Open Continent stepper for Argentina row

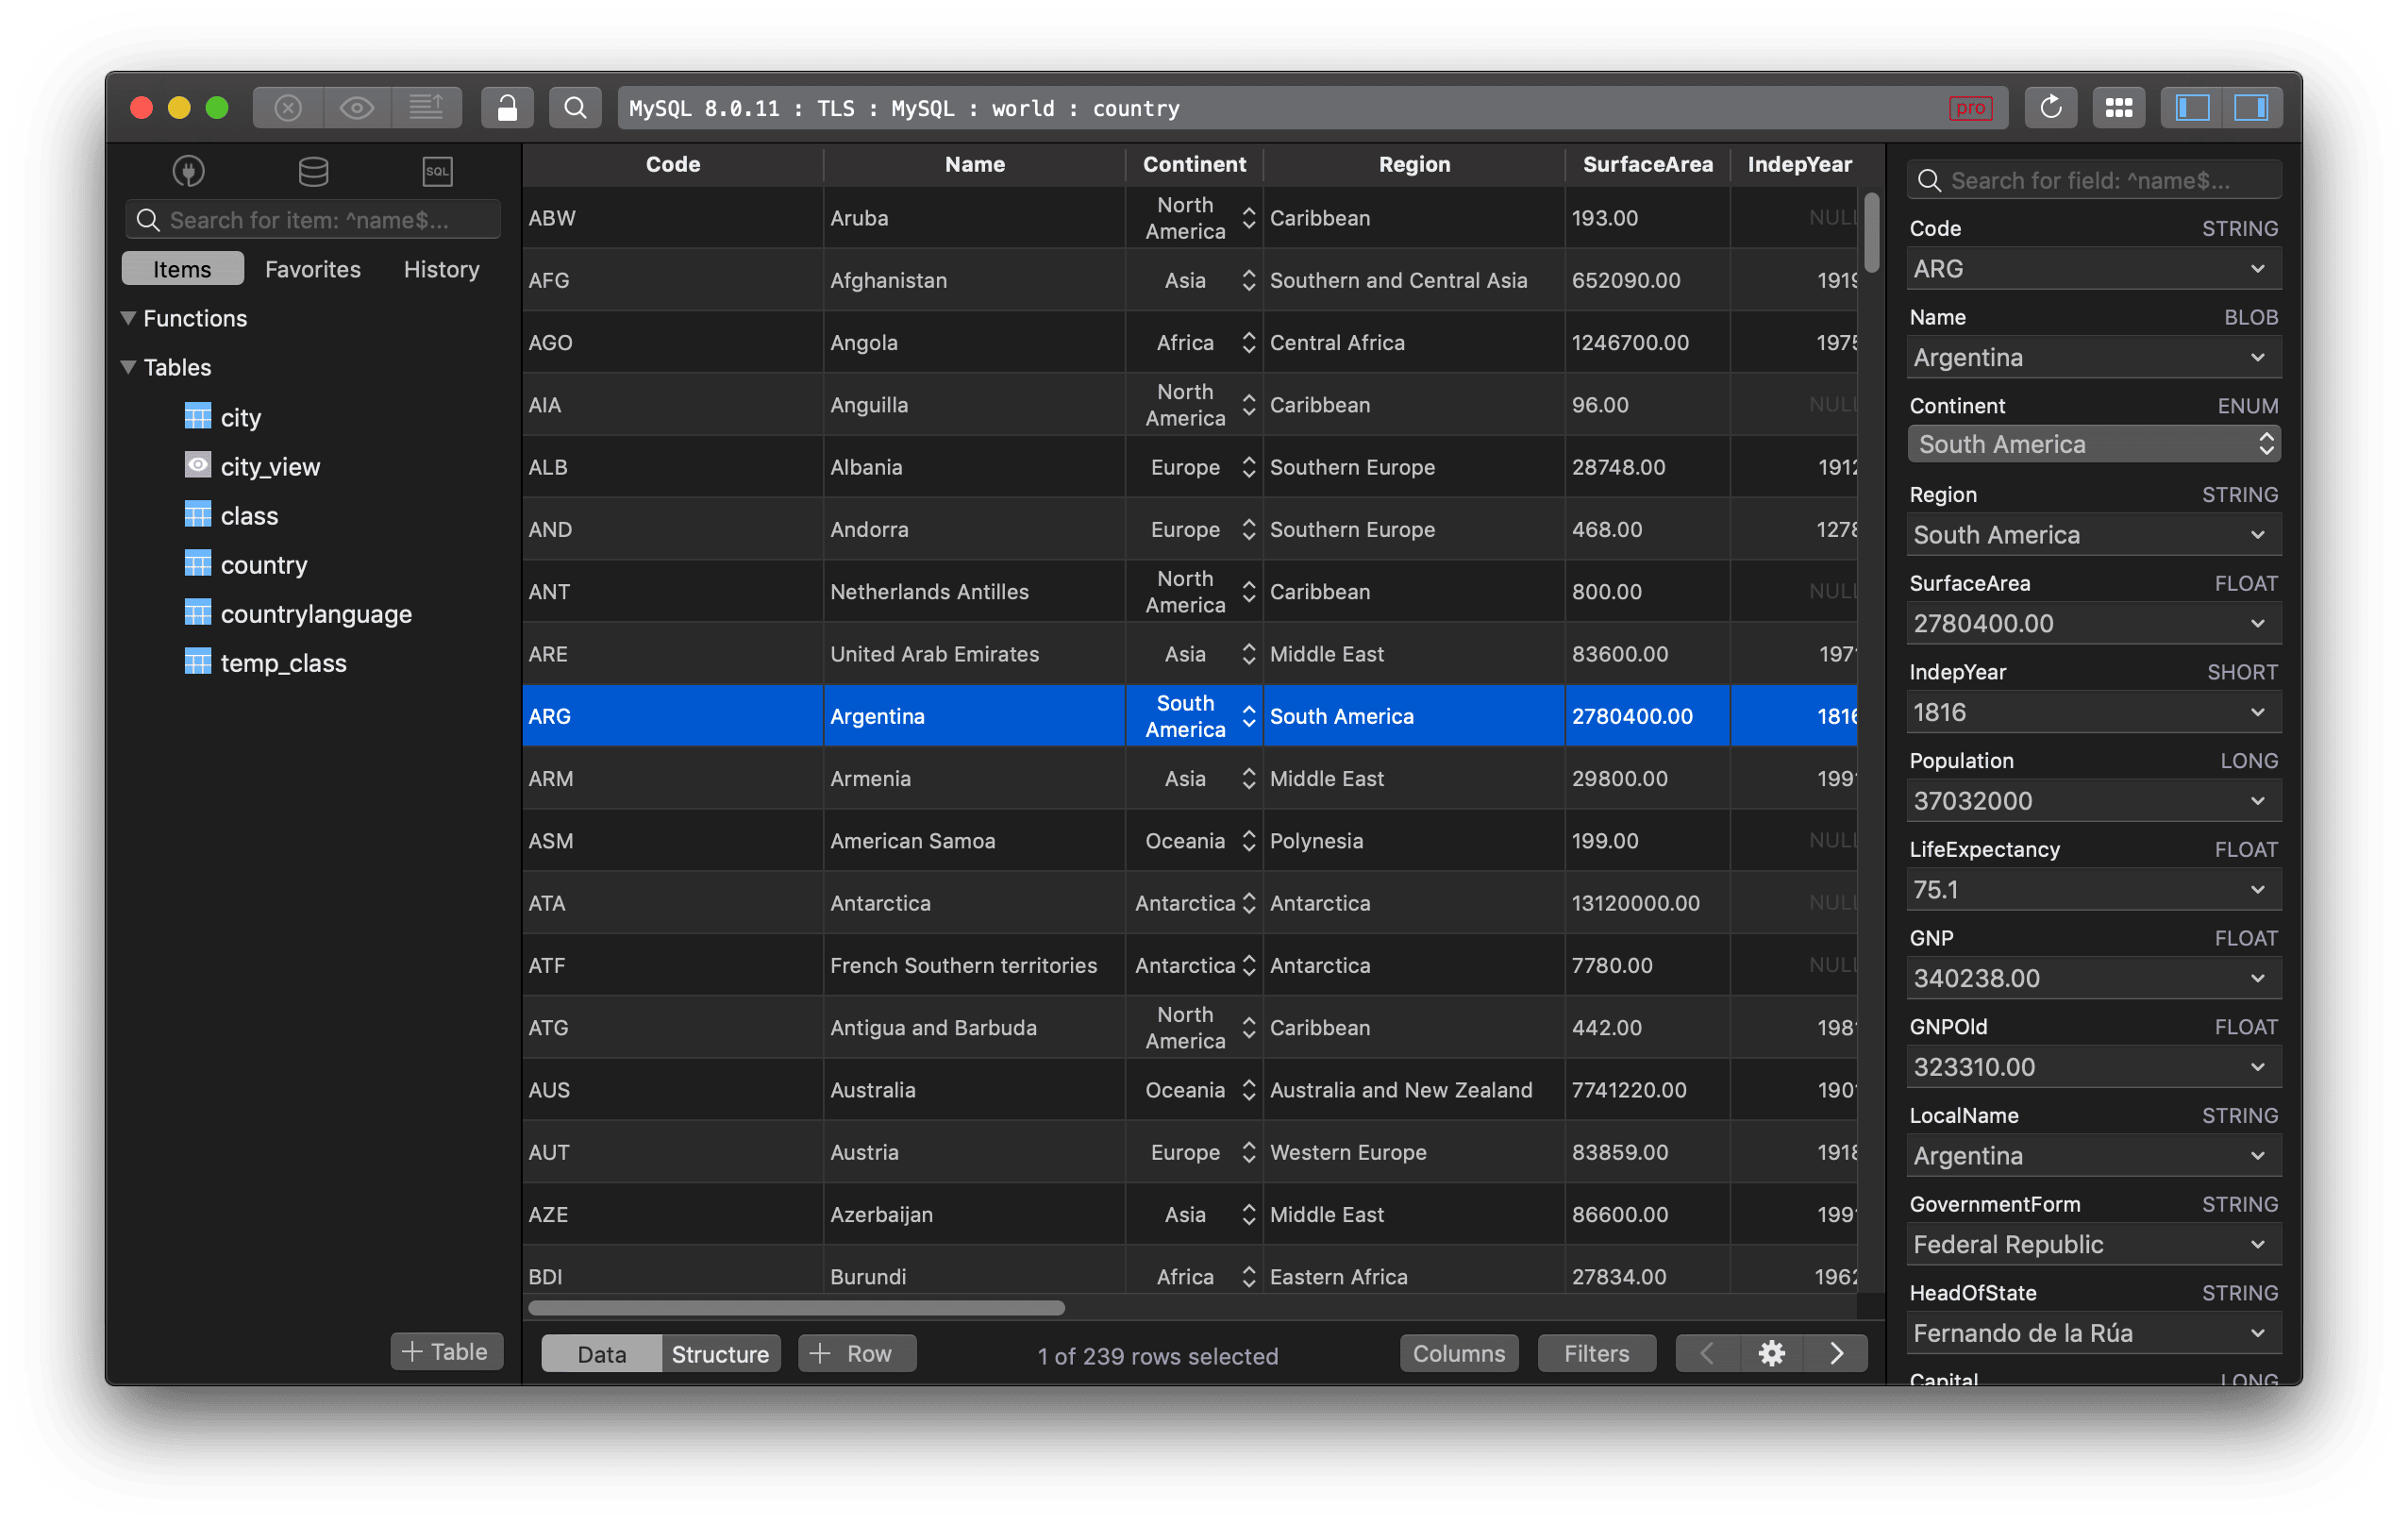1248,716
